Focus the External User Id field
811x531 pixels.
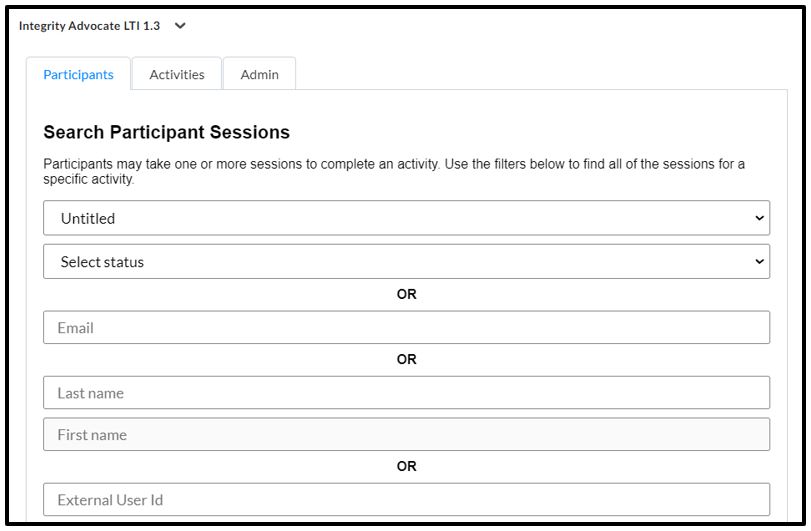pyautogui.click(x=406, y=500)
